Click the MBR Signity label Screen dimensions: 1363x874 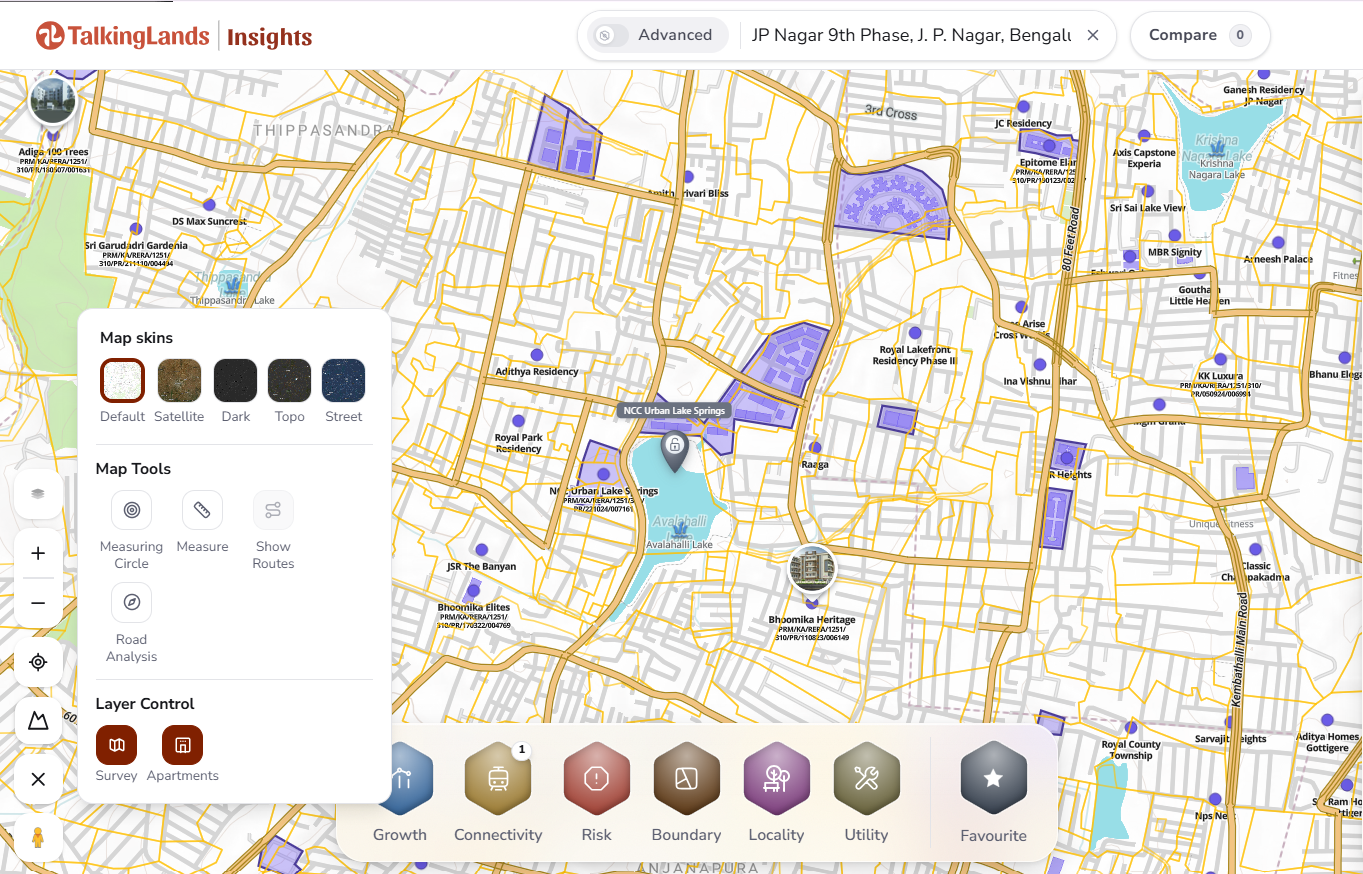[1175, 253]
